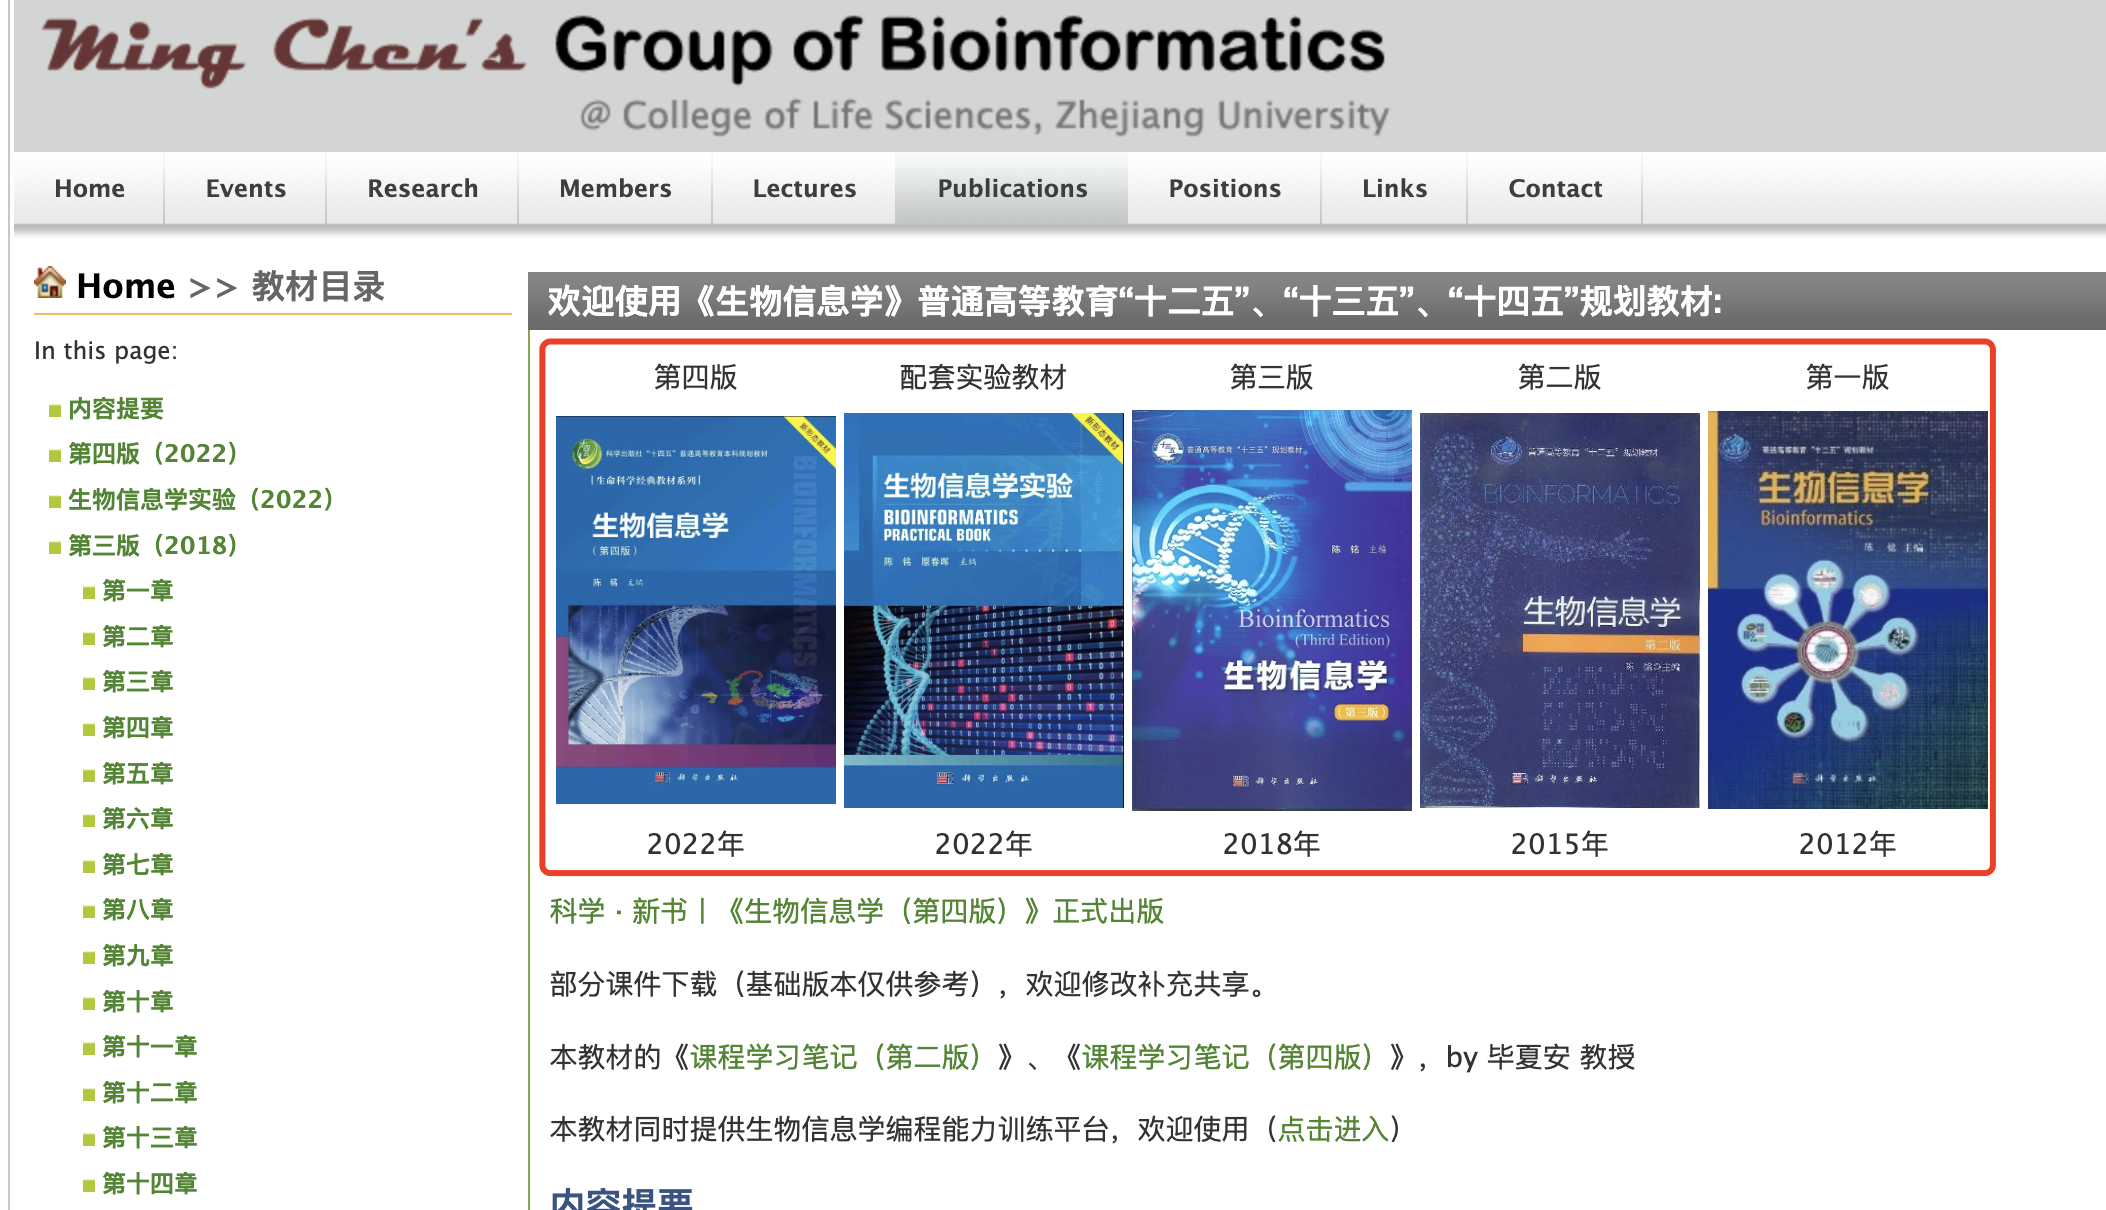The height and width of the screenshot is (1210, 2106).
Task: Click the house icon beside the Home breadcrumb
Action: pyautogui.click(x=50, y=283)
